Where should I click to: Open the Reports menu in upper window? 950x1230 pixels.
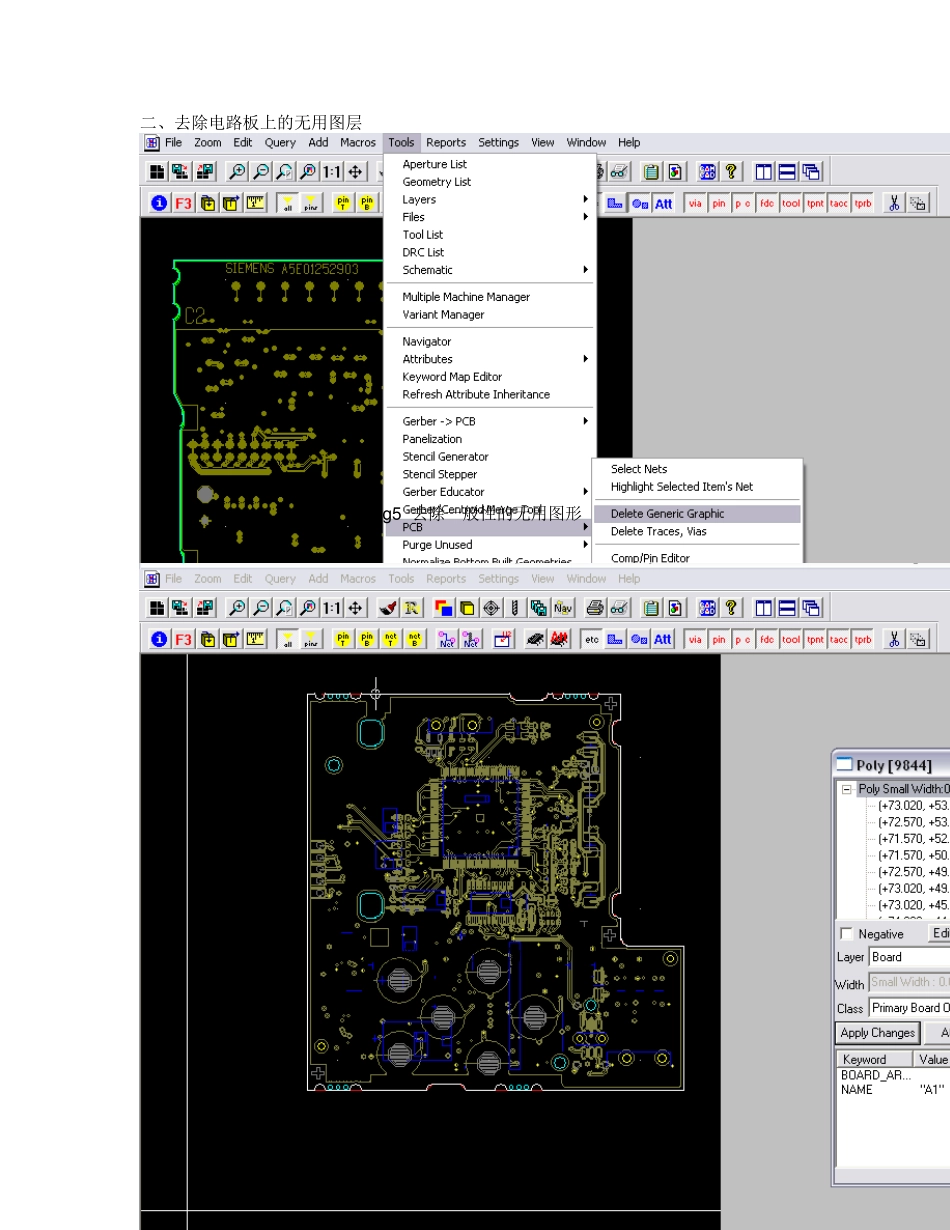(x=446, y=143)
